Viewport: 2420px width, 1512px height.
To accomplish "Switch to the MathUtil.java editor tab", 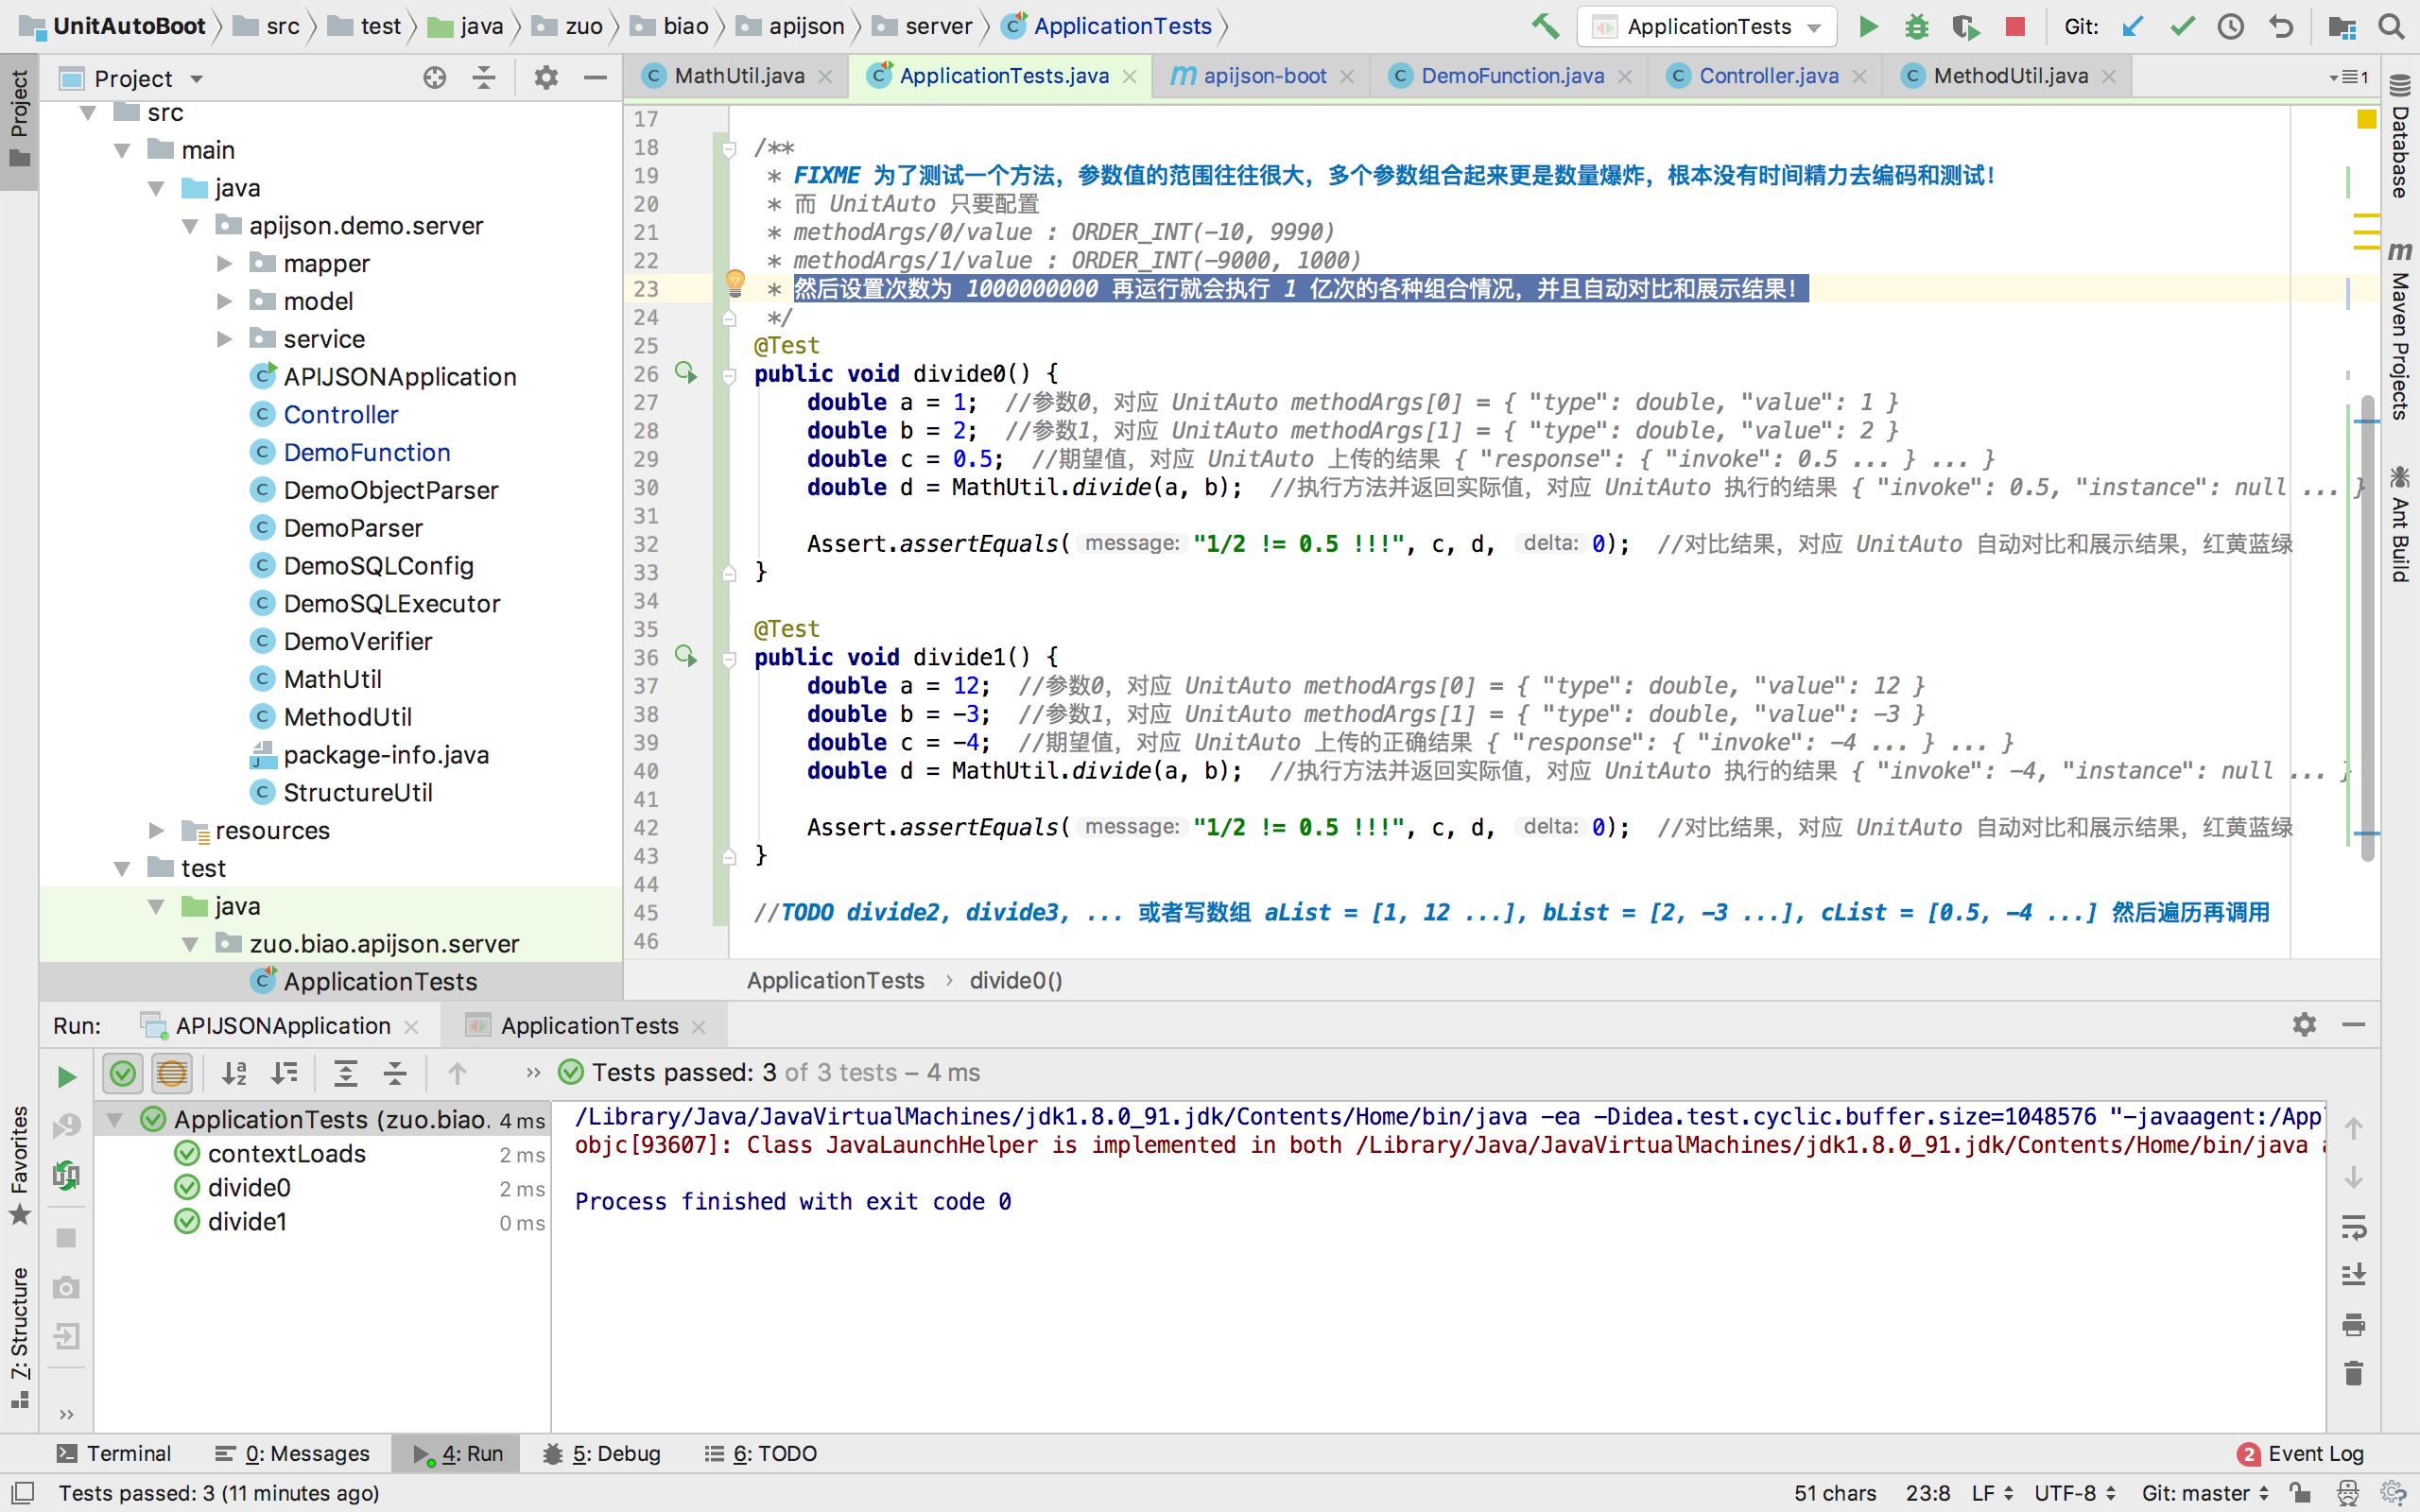I will click(x=738, y=76).
